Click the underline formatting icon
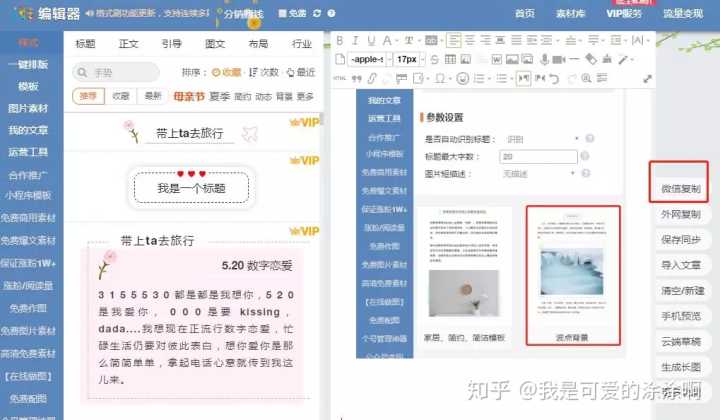This screenshot has height=420, width=720. pos(372,41)
